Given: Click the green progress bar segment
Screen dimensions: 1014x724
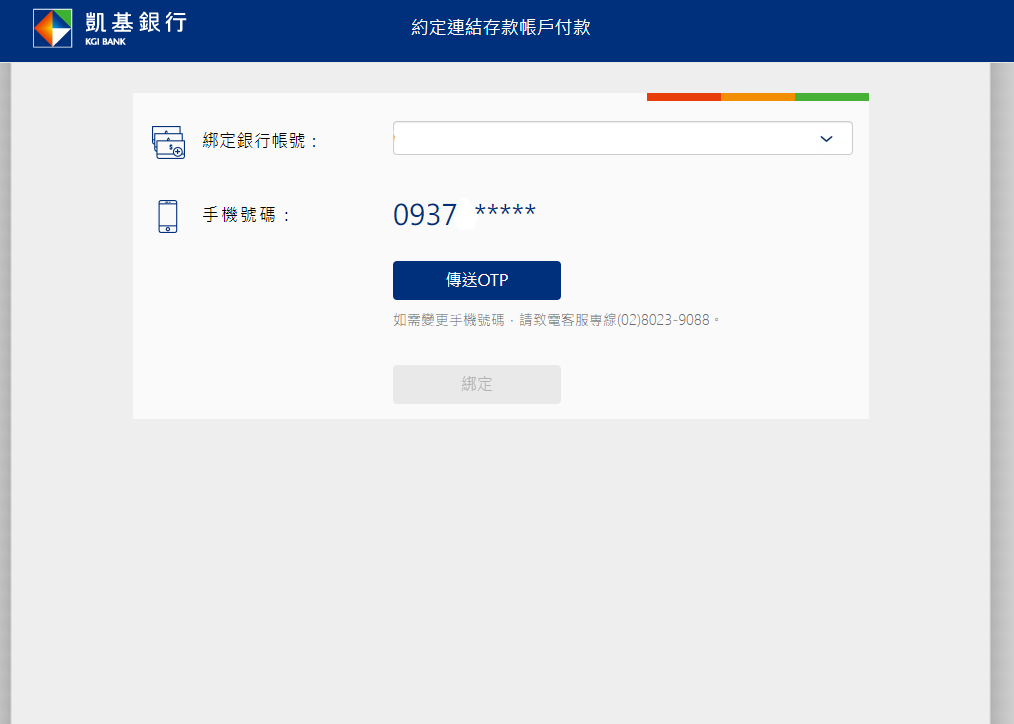Looking at the screenshot, I should tap(832, 97).
